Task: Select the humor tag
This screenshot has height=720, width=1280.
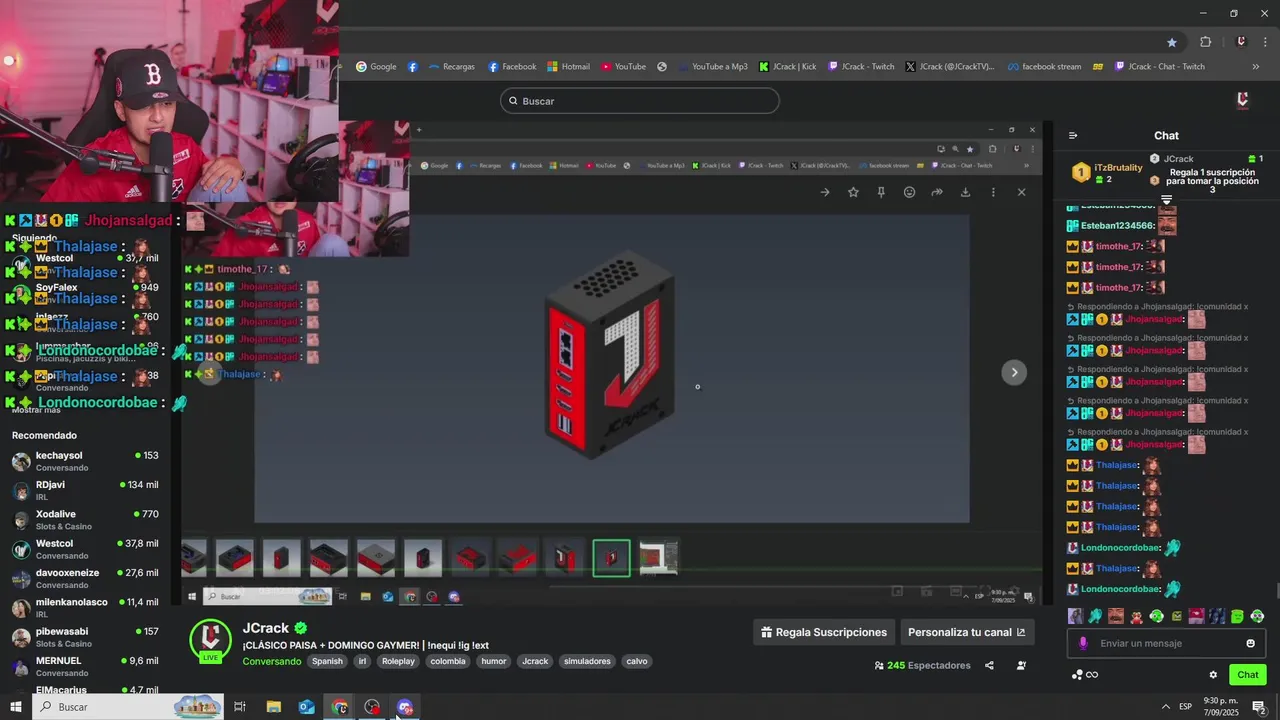Action: [494, 661]
